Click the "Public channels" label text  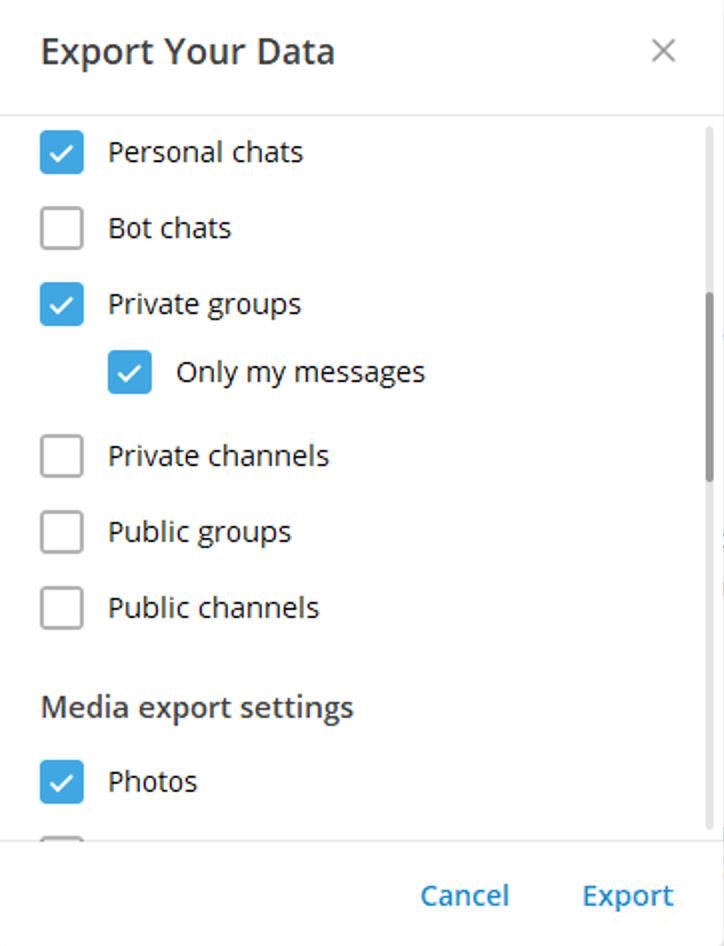tap(213, 609)
